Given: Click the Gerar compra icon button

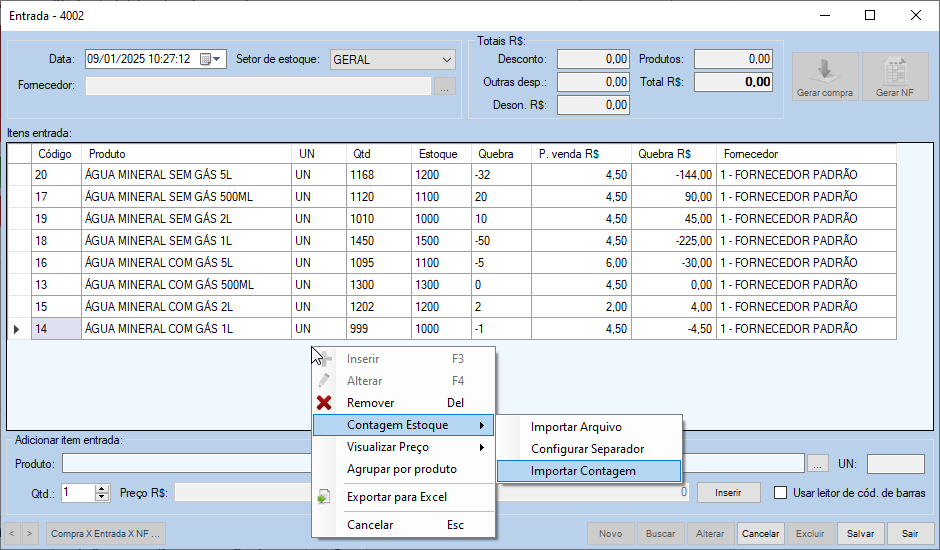Looking at the screenshot, I should coord(824,77).
